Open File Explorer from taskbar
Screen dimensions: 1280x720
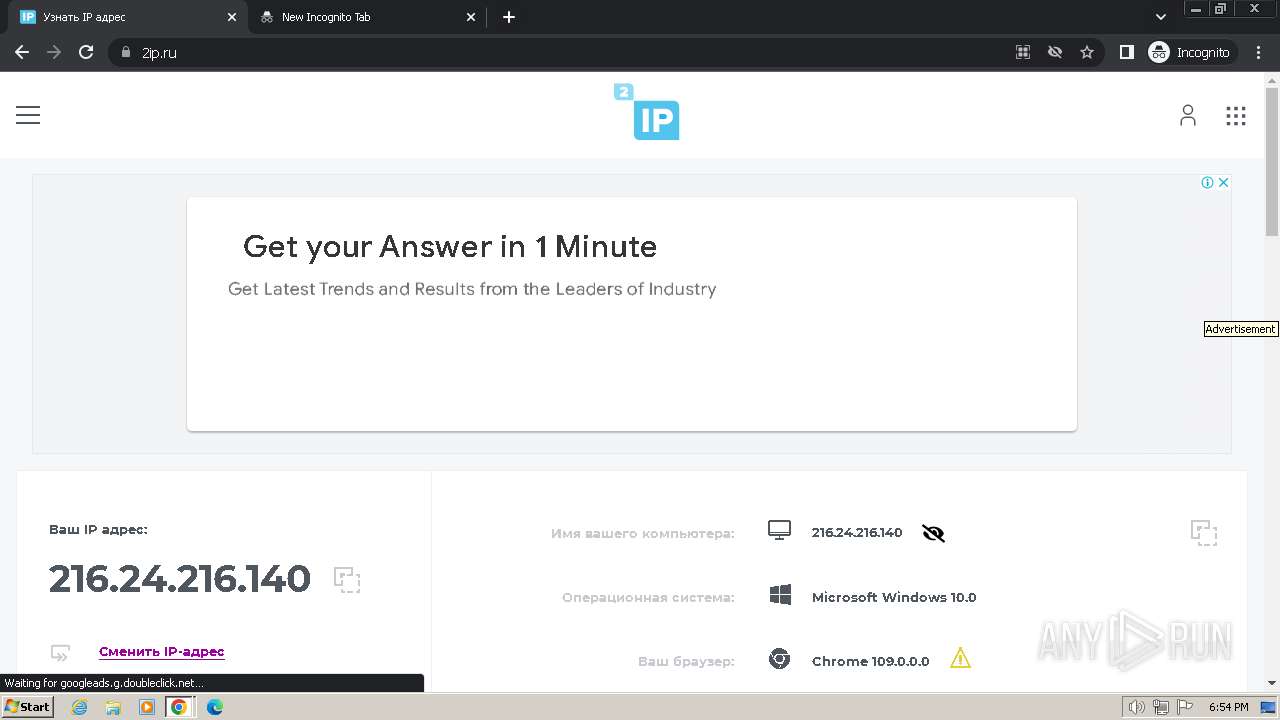pos(113,707)
